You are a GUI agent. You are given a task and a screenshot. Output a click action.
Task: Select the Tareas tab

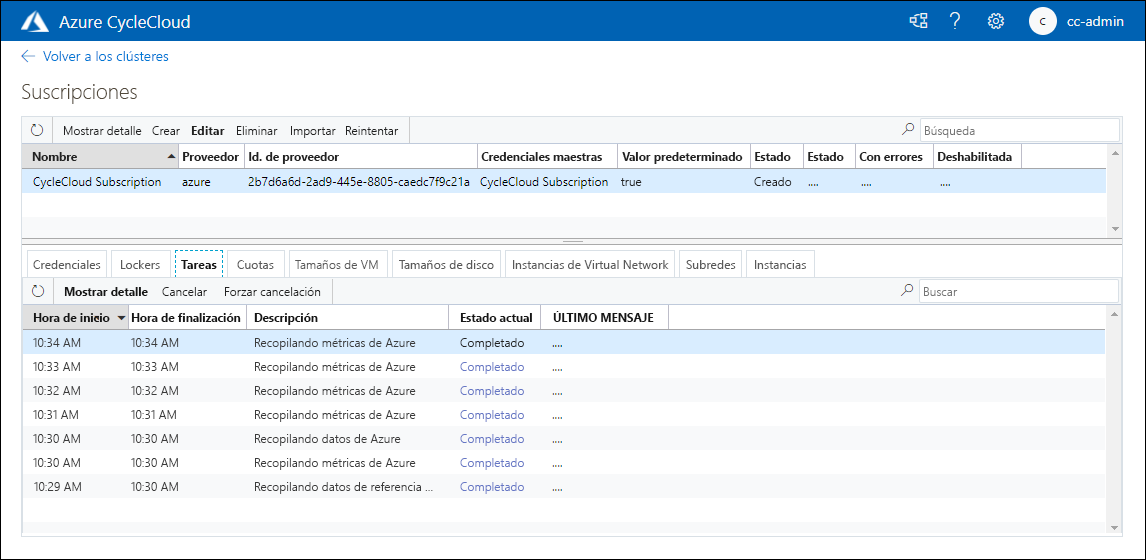click(x=198, y=265)
